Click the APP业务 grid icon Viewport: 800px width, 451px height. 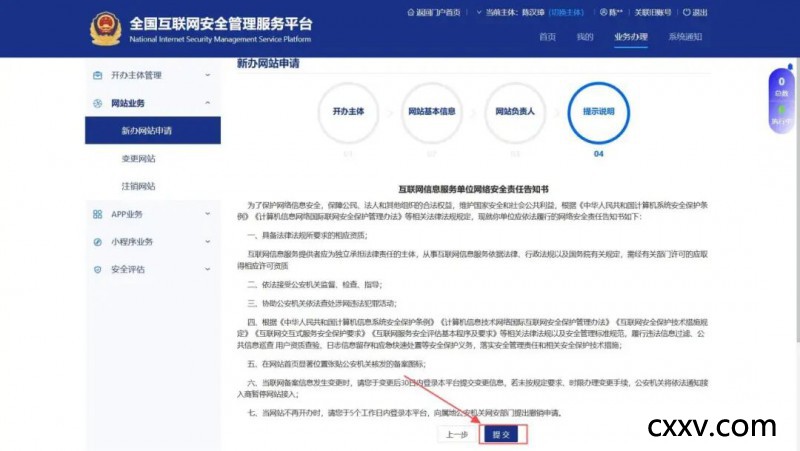pos(97,214)
